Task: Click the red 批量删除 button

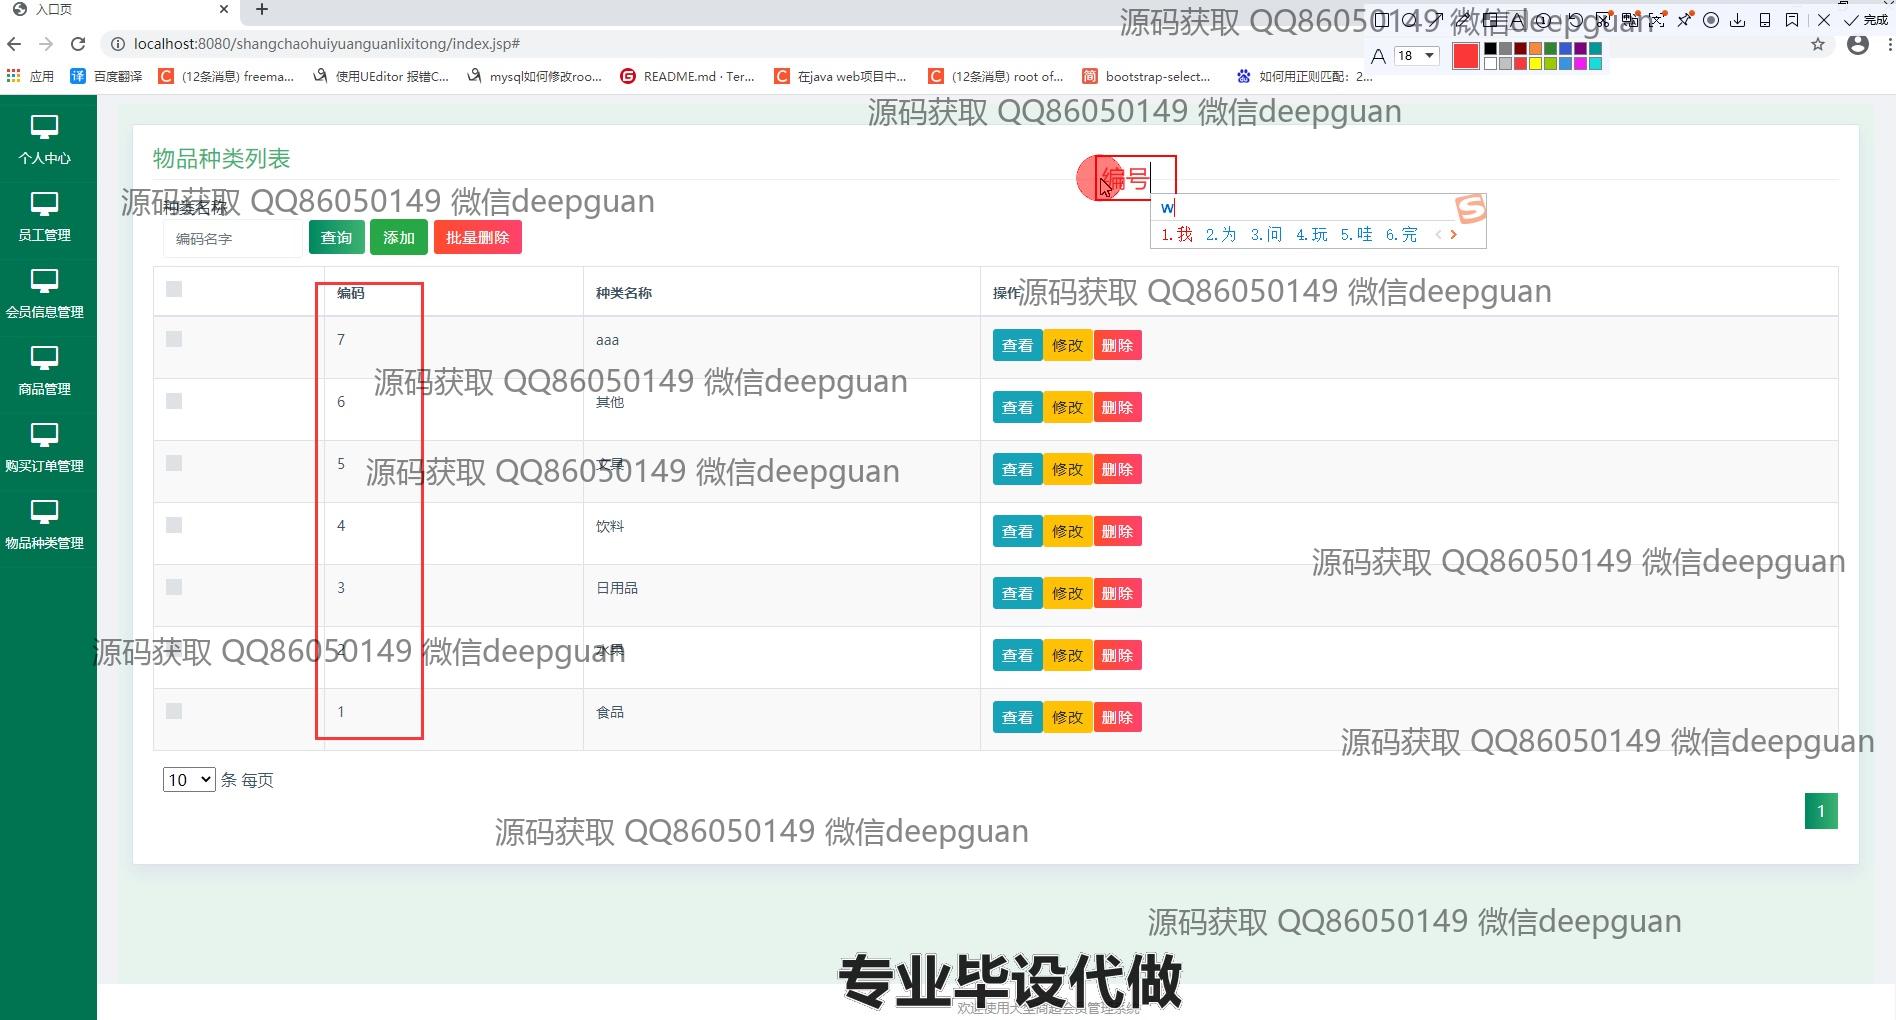Action: 477,238
